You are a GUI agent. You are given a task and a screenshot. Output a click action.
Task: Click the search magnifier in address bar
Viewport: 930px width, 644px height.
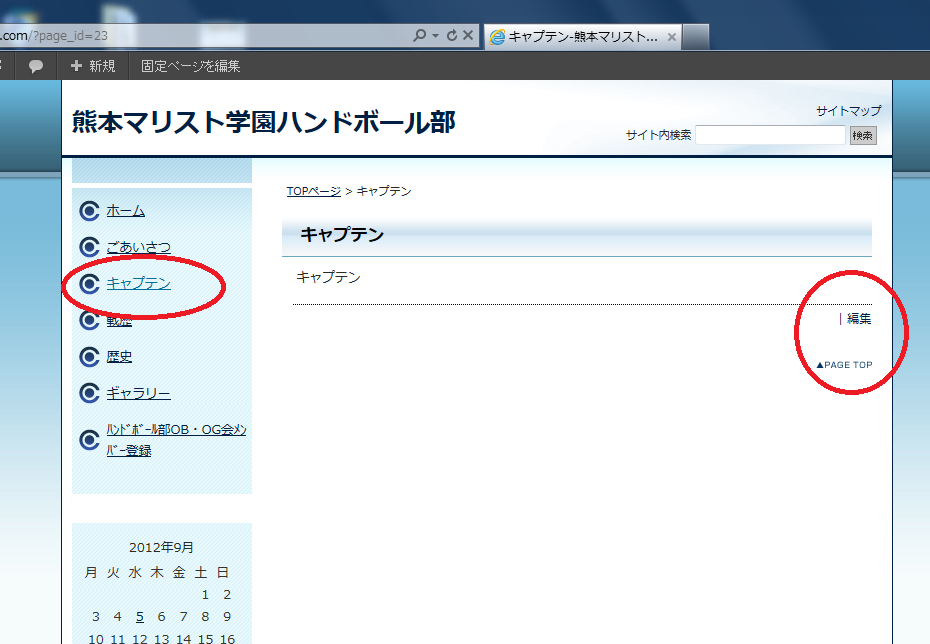[419, 36]
